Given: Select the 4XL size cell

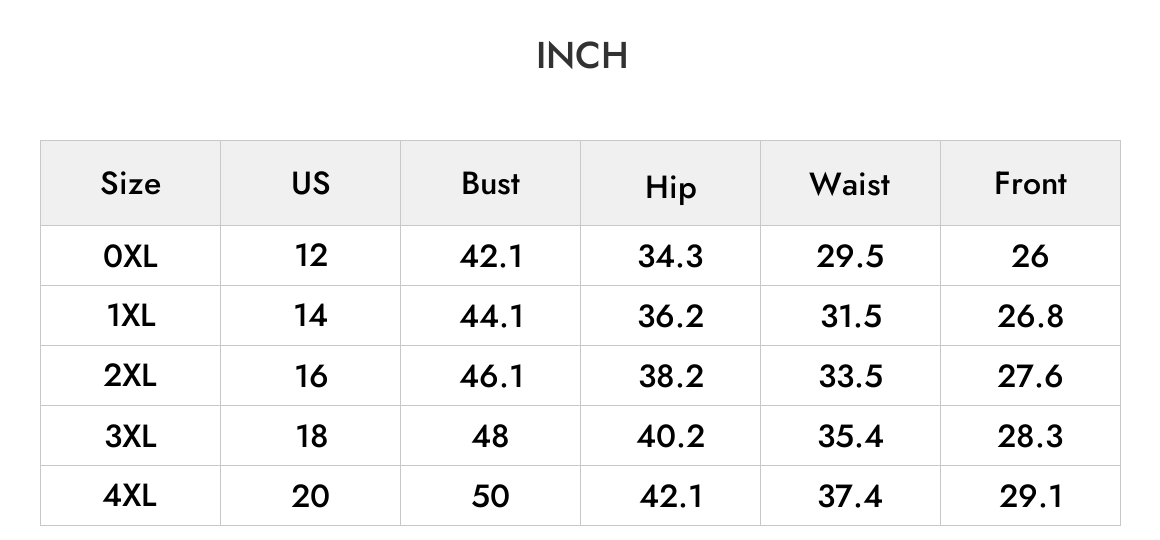Looking at the screenshot, I should pos(130,496).
